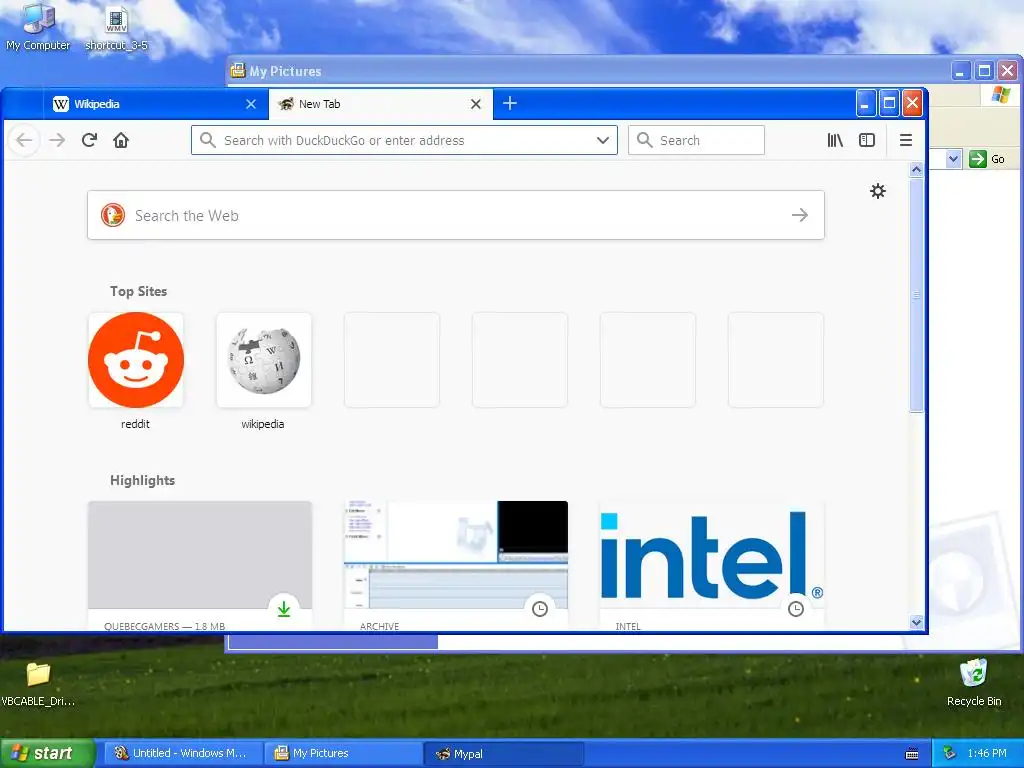The width and height of the screenshot is (1024, 768).
Task: Click the browser vertical scrollbar thumb
Action: (916, 295)
